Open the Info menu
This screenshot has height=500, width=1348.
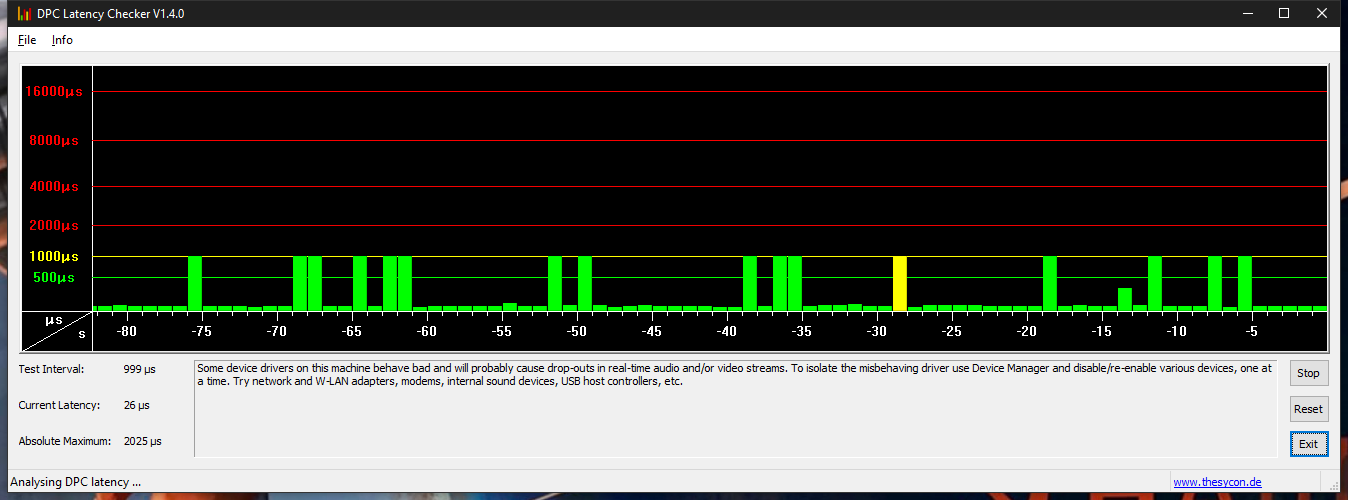pyautogui.click(x=62, y=40)
